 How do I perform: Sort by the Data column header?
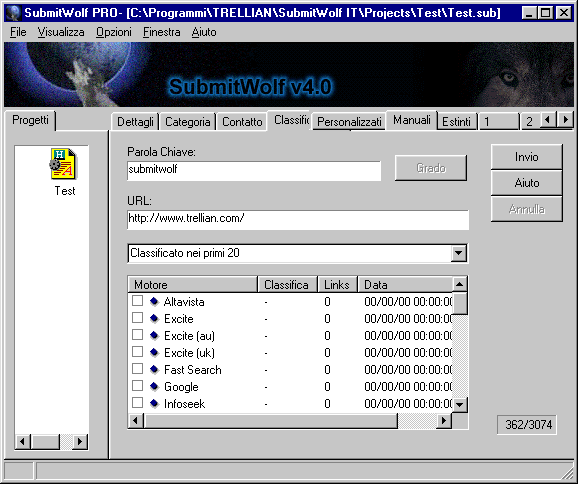405,285
